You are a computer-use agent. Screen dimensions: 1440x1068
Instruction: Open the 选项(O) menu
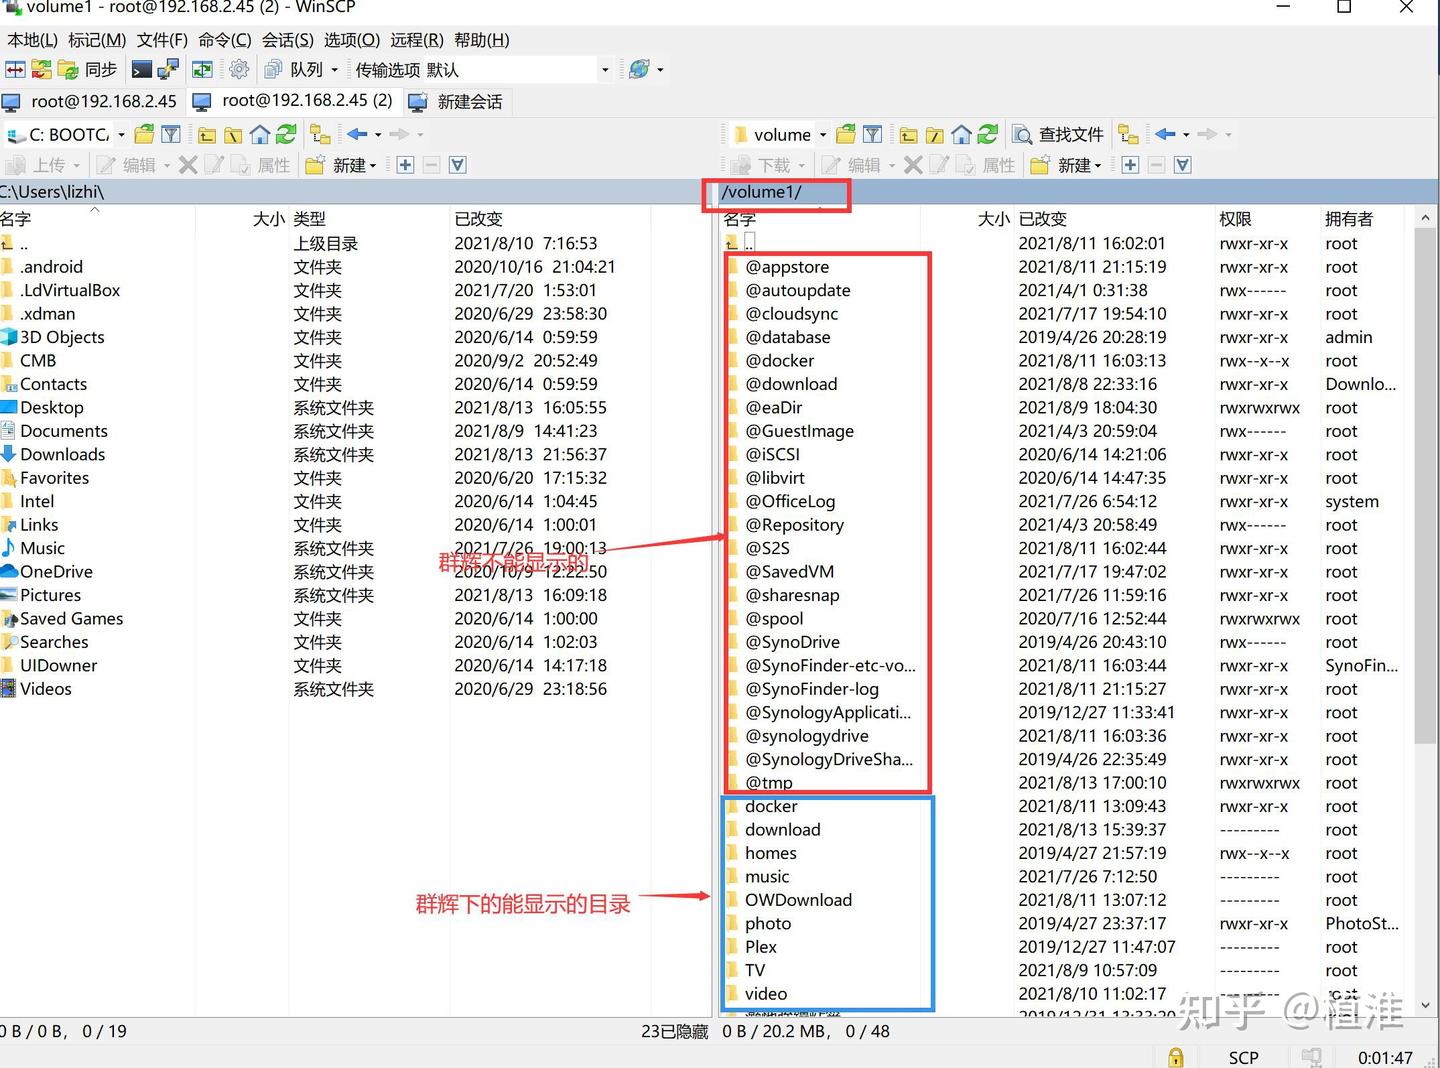coord(352,40)
